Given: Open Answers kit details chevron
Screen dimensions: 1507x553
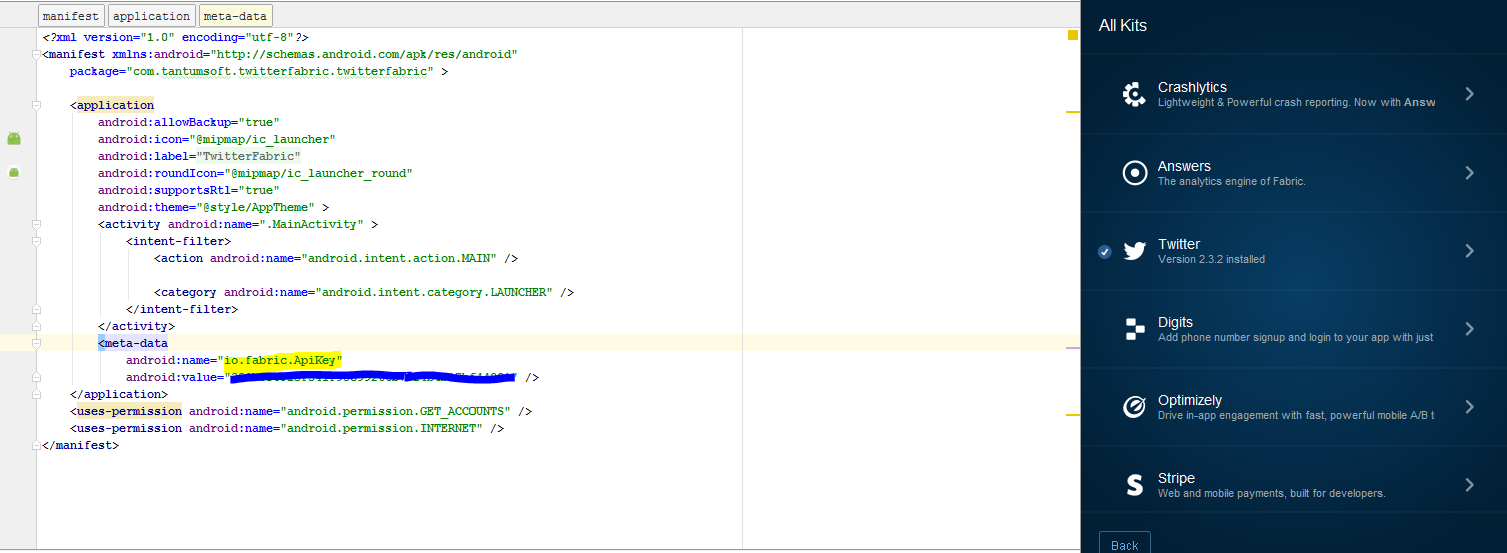Looking at the screenshot, I should (x=1469, y=172).
